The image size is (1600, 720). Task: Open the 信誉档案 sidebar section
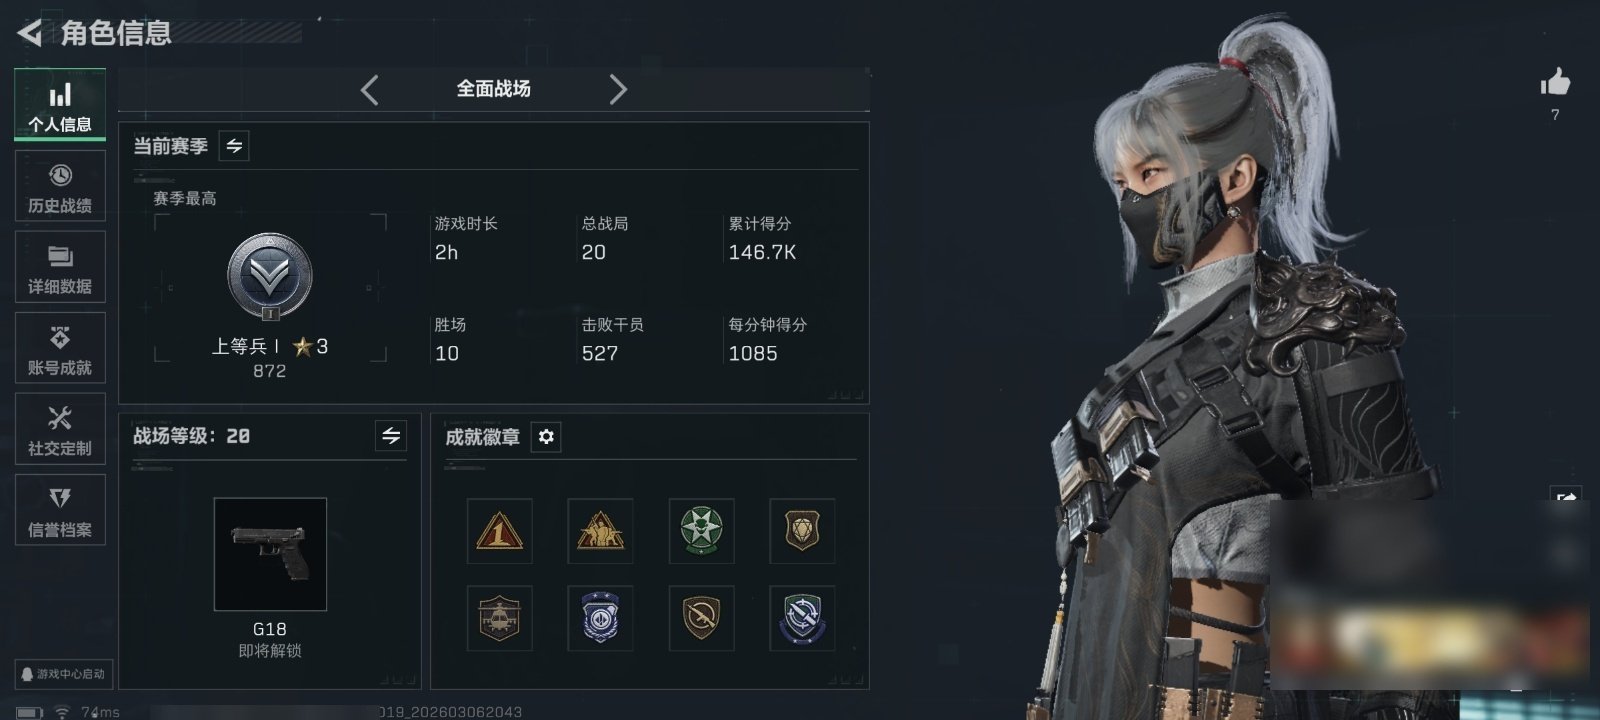point(60,510)
